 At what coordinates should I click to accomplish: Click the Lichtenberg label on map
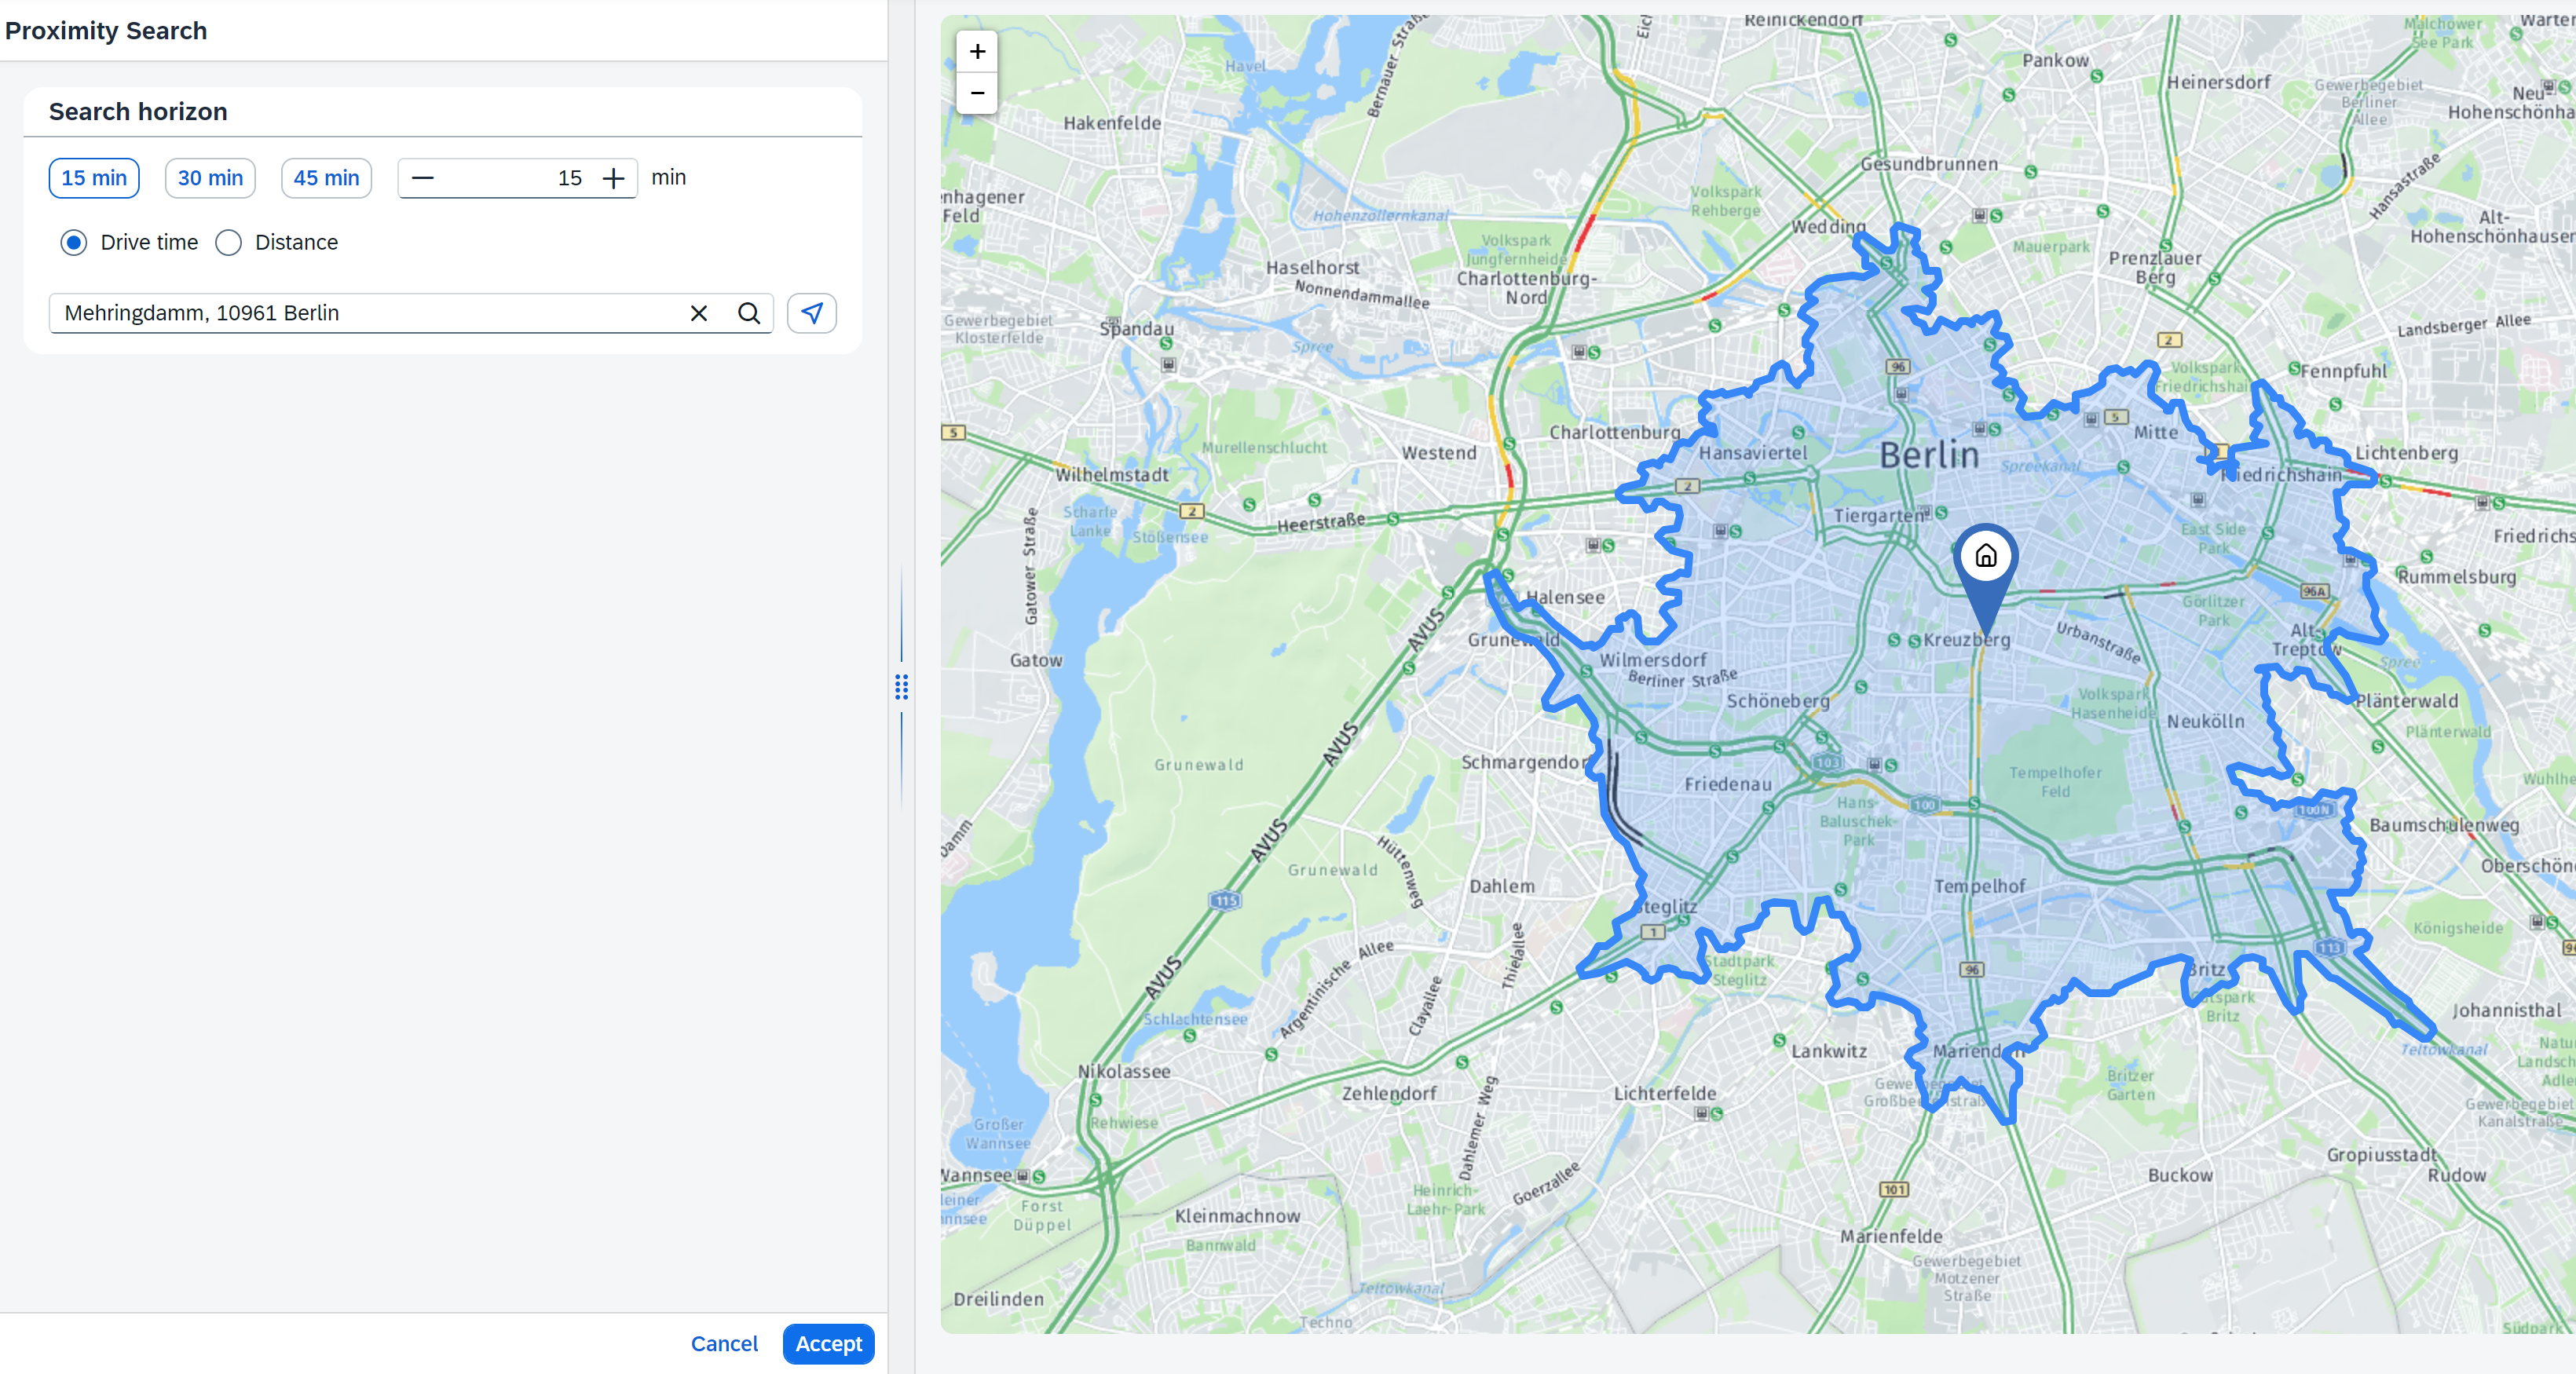pyautogui.click(x=2406, y=452)
